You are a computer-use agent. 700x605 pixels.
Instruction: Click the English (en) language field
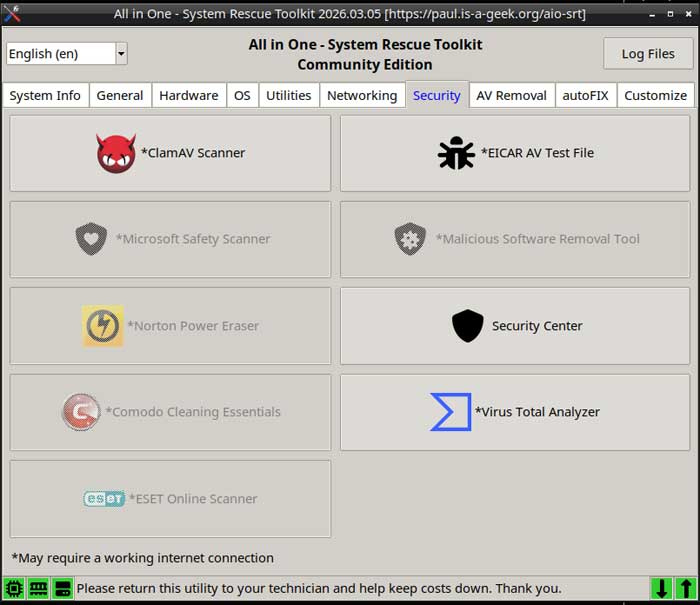[61, 54]
